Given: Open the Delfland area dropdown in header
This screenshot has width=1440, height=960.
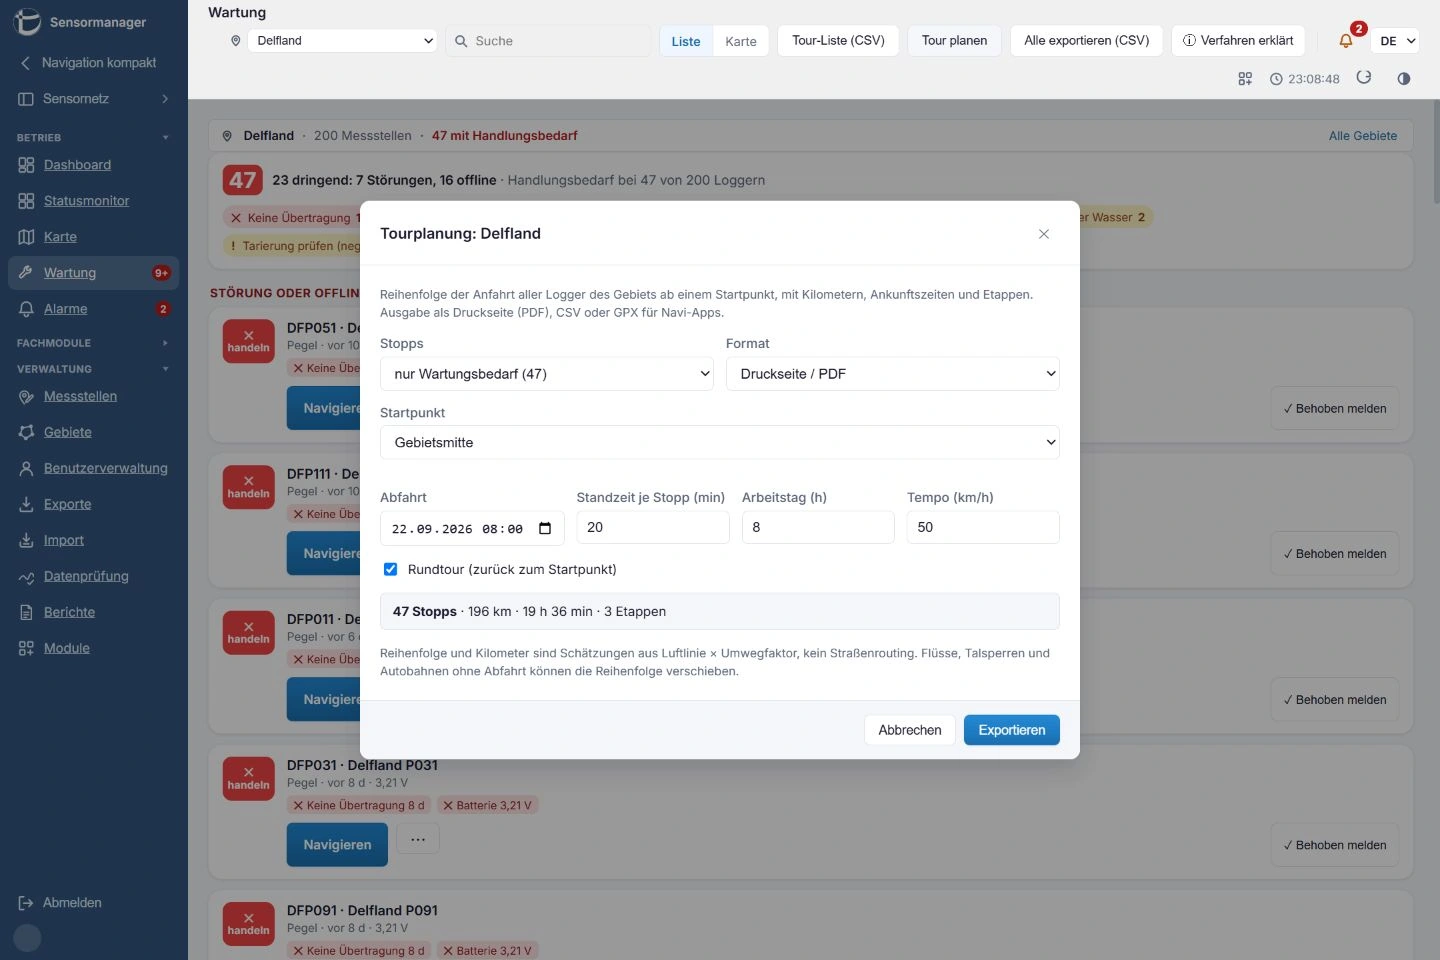Looking at the screenshot, I should (x=342, y=41).
